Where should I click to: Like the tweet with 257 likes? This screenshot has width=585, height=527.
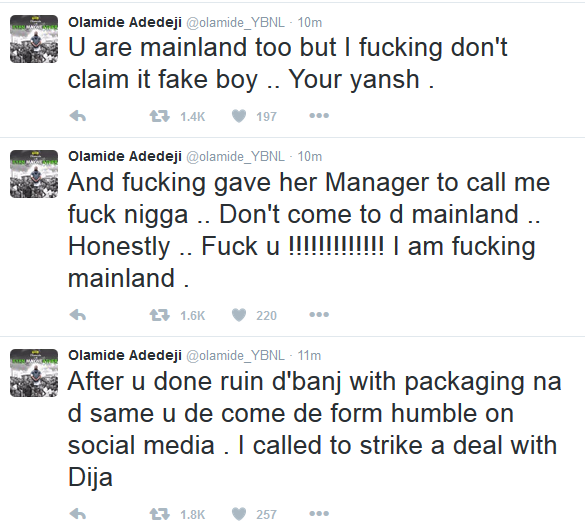(239, 514)
